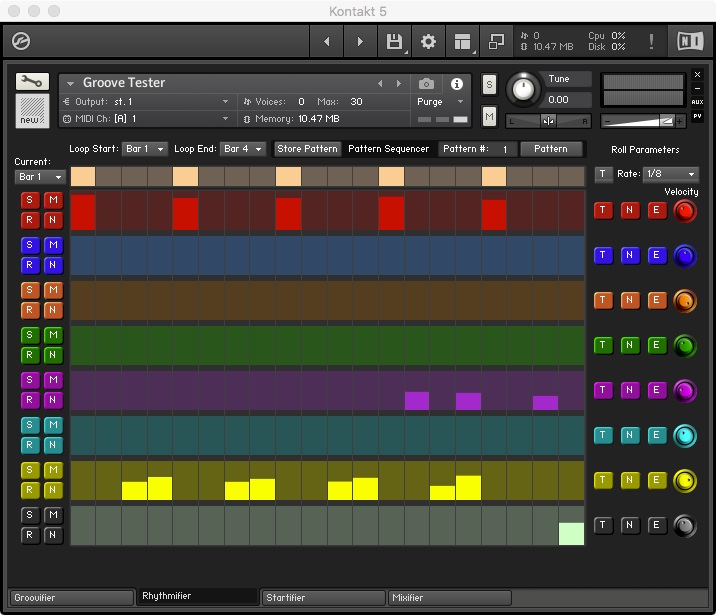Solo the red track
This screenshot has width=716, height=615.
[x=29, y=201]
